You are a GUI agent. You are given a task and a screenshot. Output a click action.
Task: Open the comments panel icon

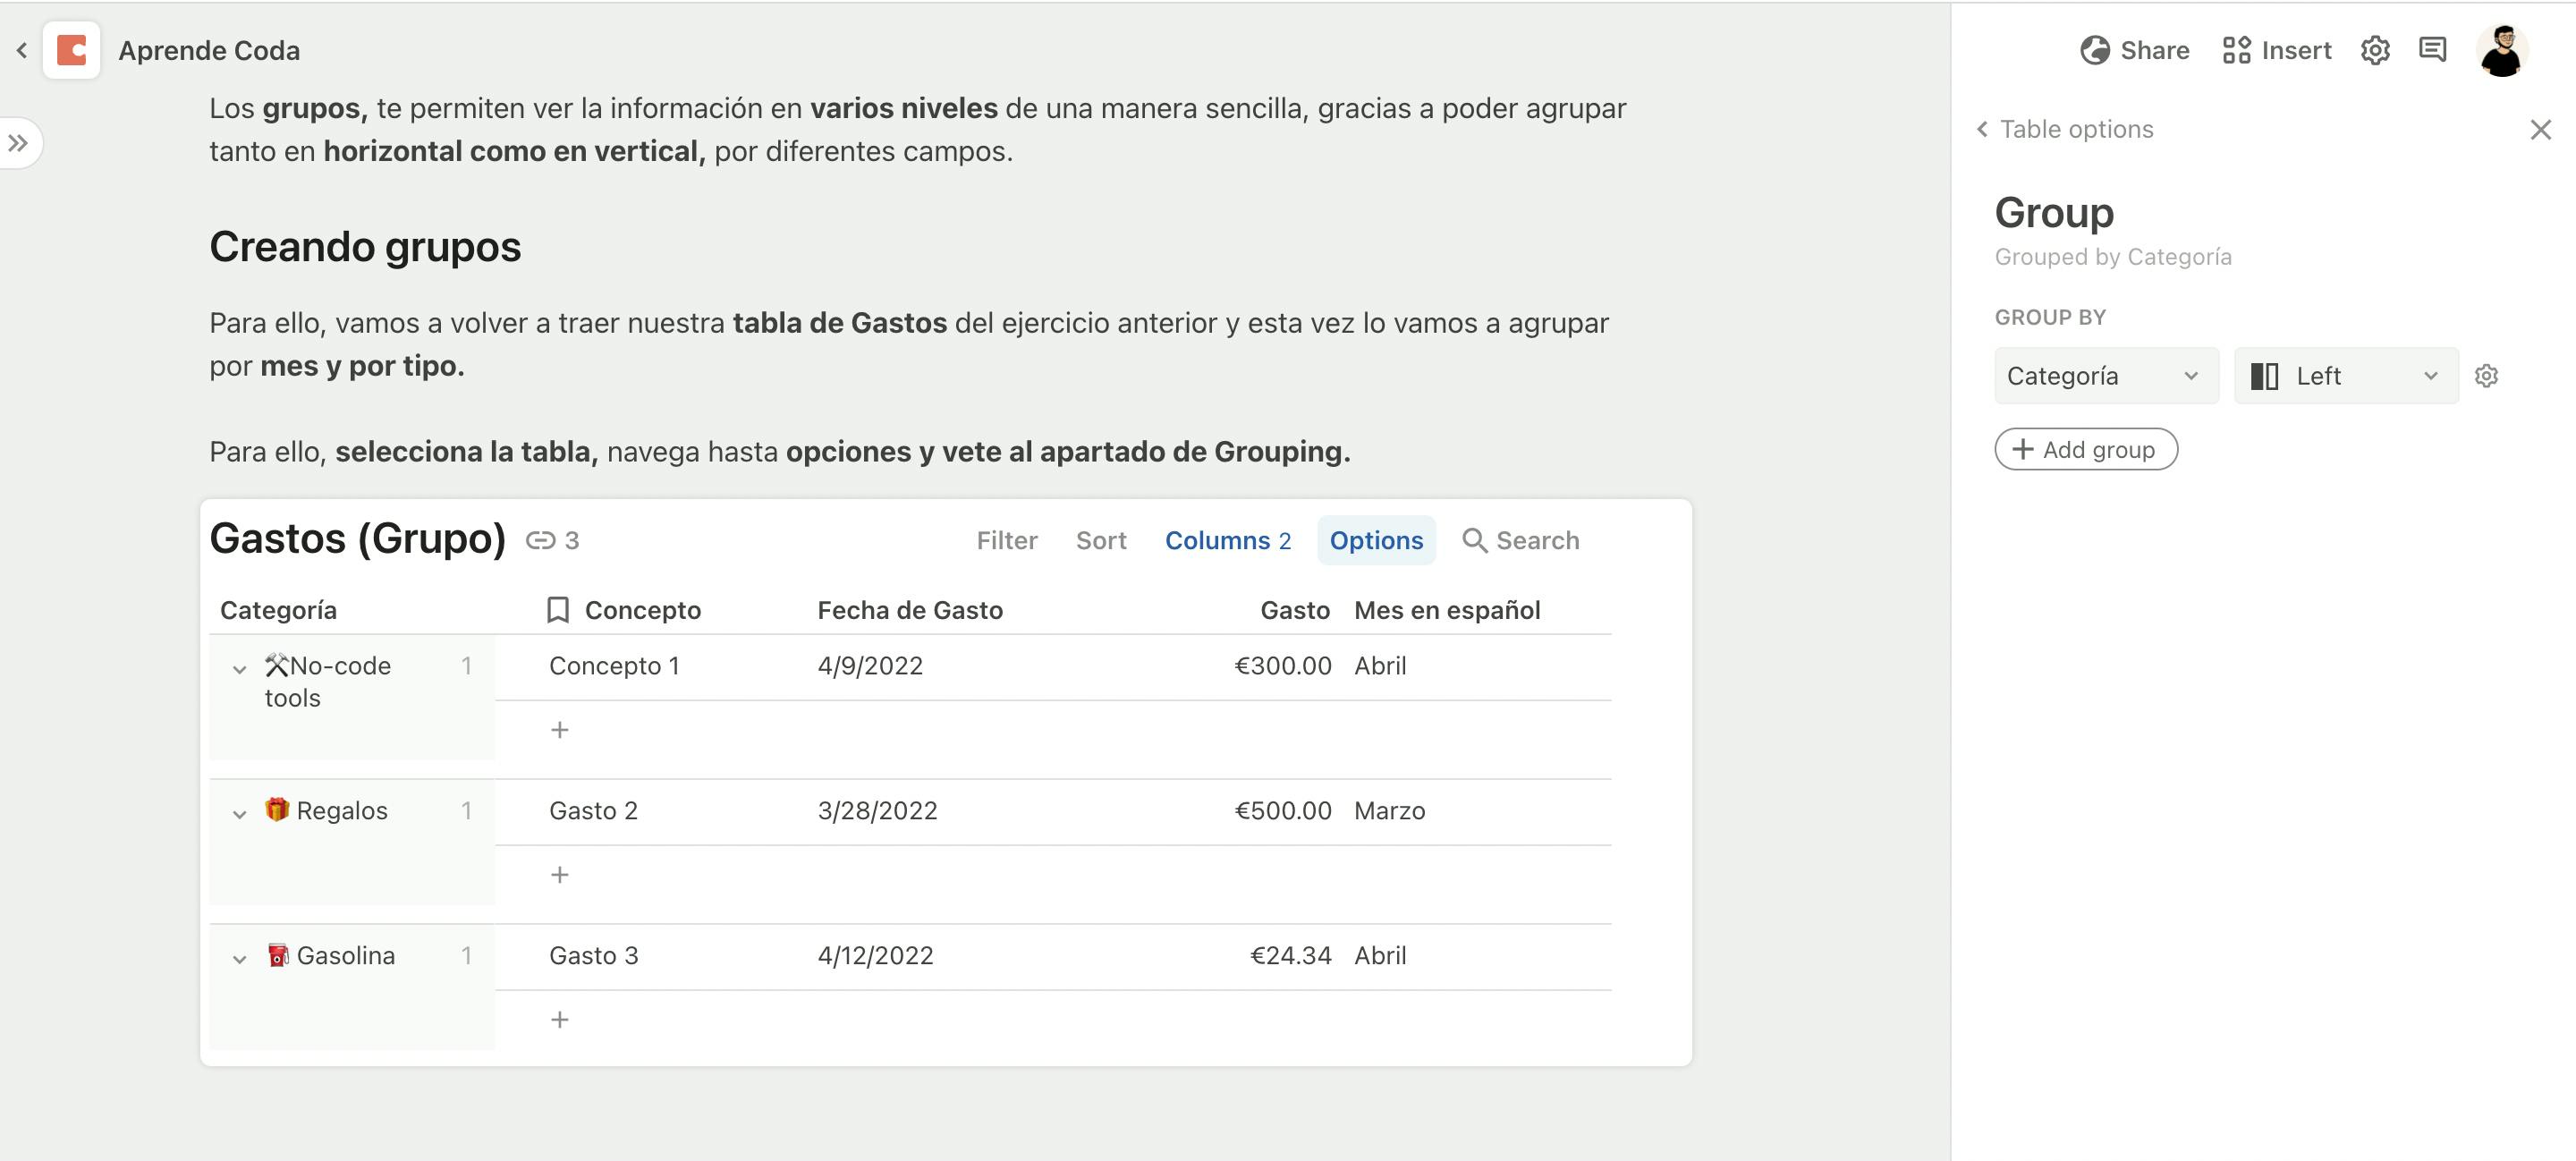coord(2432,50)
